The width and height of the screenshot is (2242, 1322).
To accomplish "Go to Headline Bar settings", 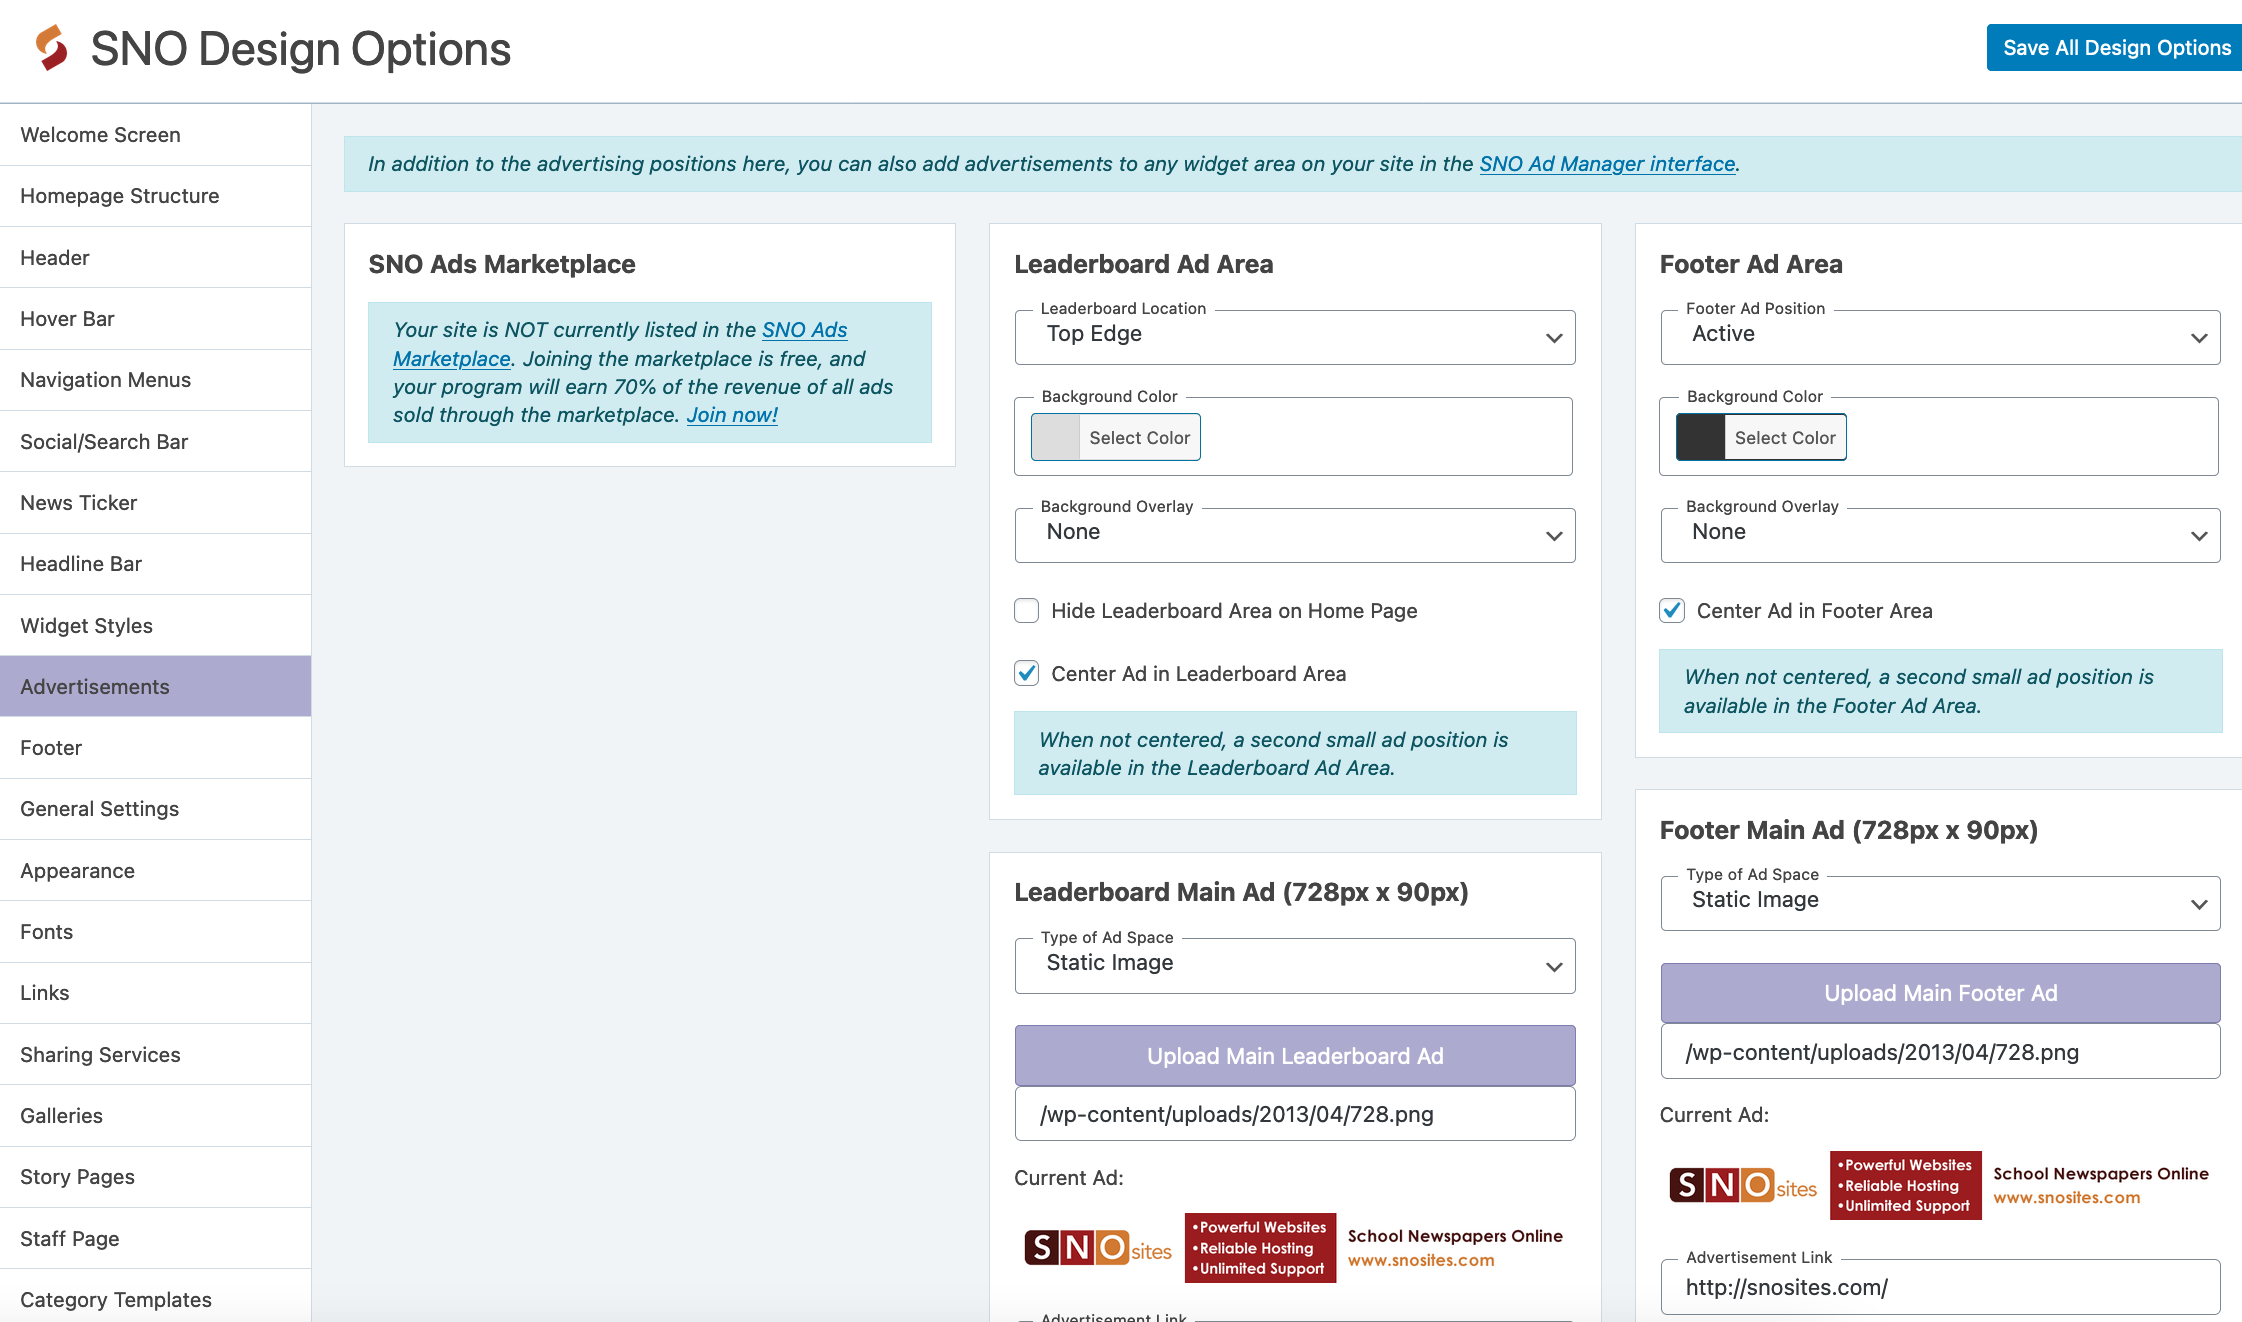I will pyautogui.click(x=155, y=564).
